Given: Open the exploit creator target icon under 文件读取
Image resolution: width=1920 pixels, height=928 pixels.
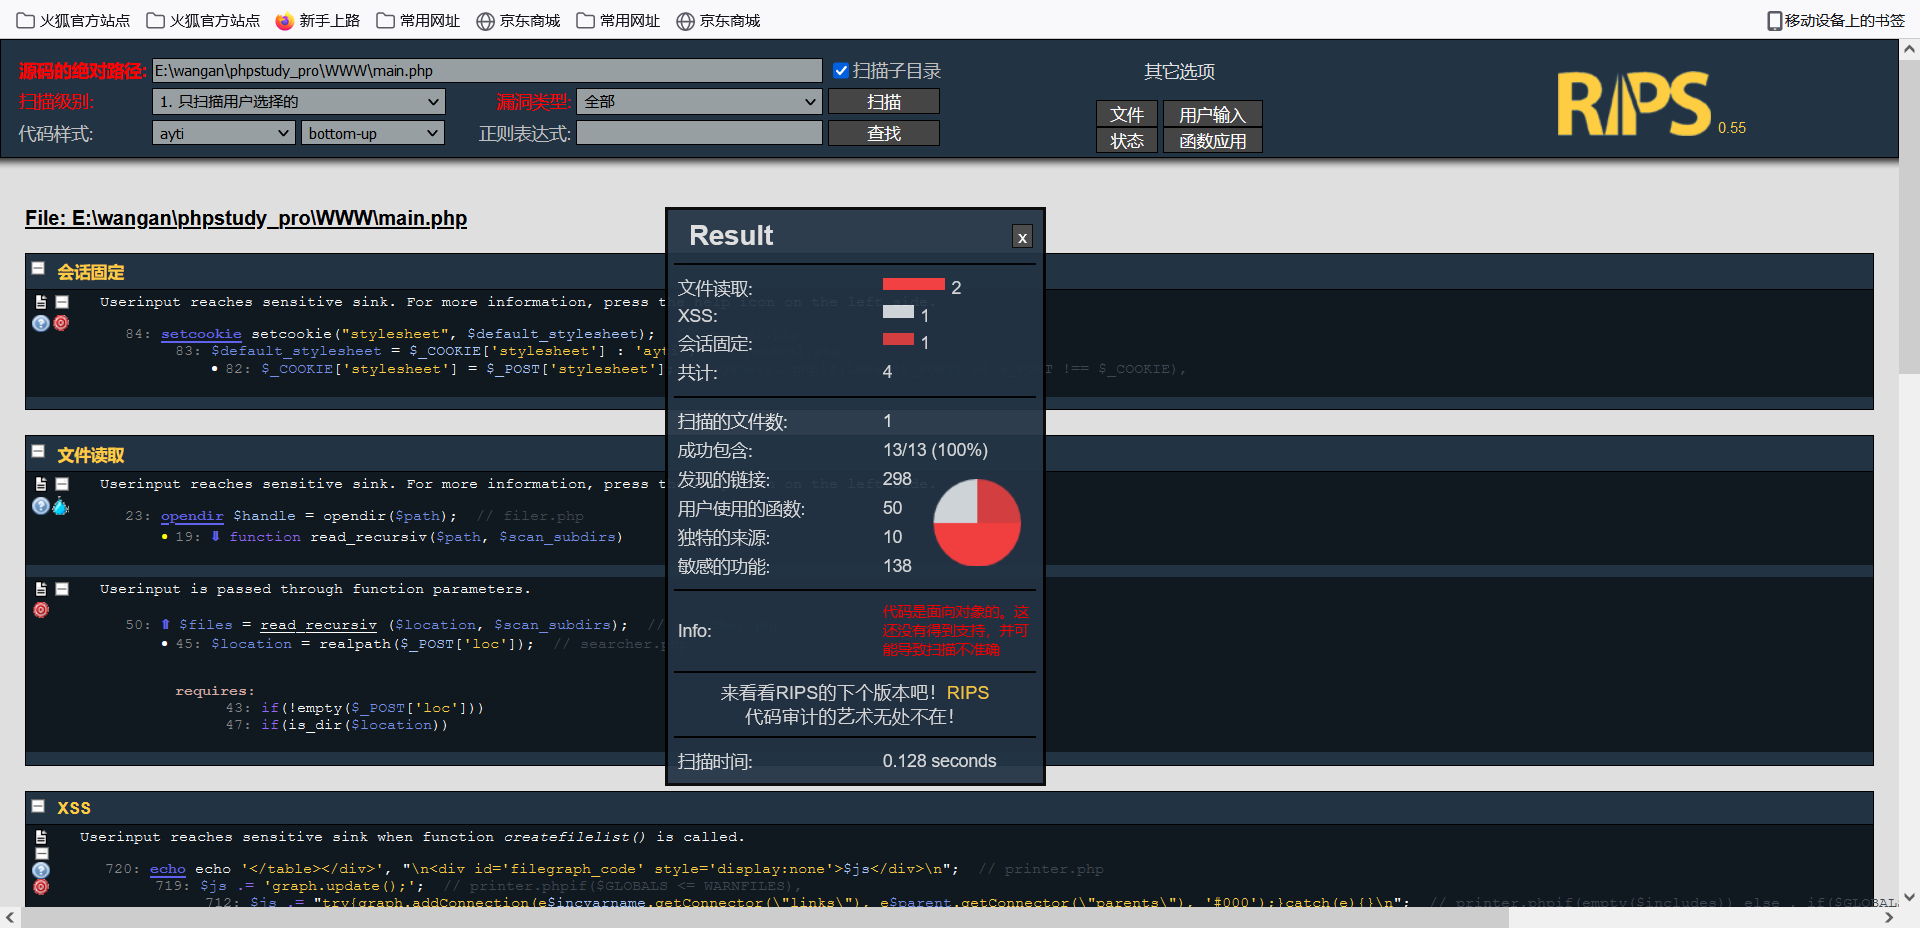Looking at the screenshot, I should [41, 610].
